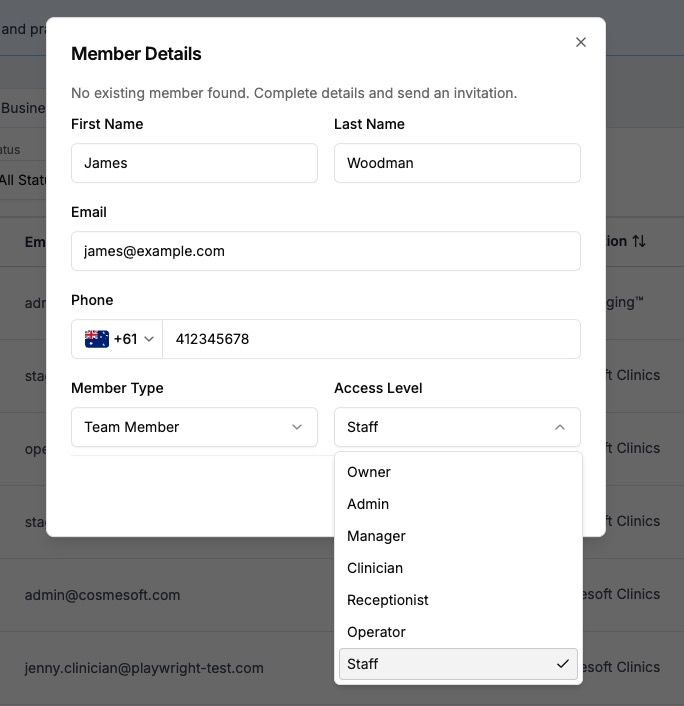This screenshot has height=706, width=684.
Task: Click the Member Details heading
Action: [x=136, y=54]
